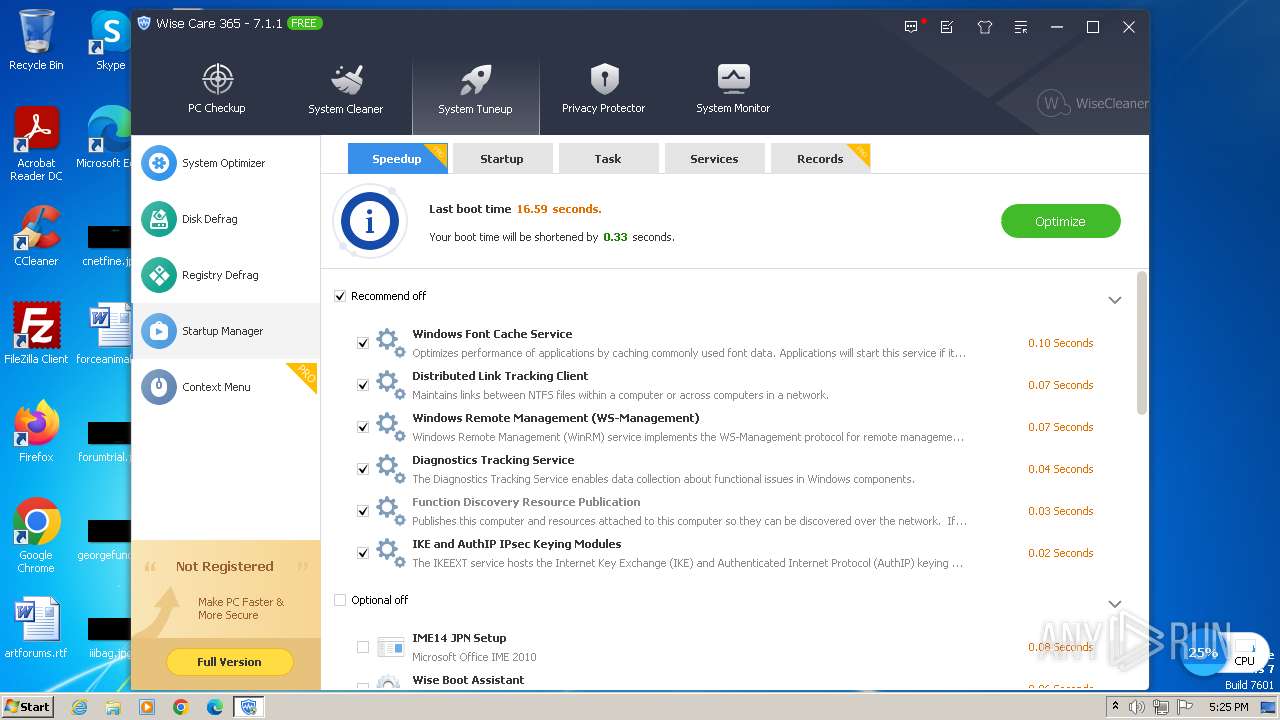Select Startup Manager in sidebar

225,331
